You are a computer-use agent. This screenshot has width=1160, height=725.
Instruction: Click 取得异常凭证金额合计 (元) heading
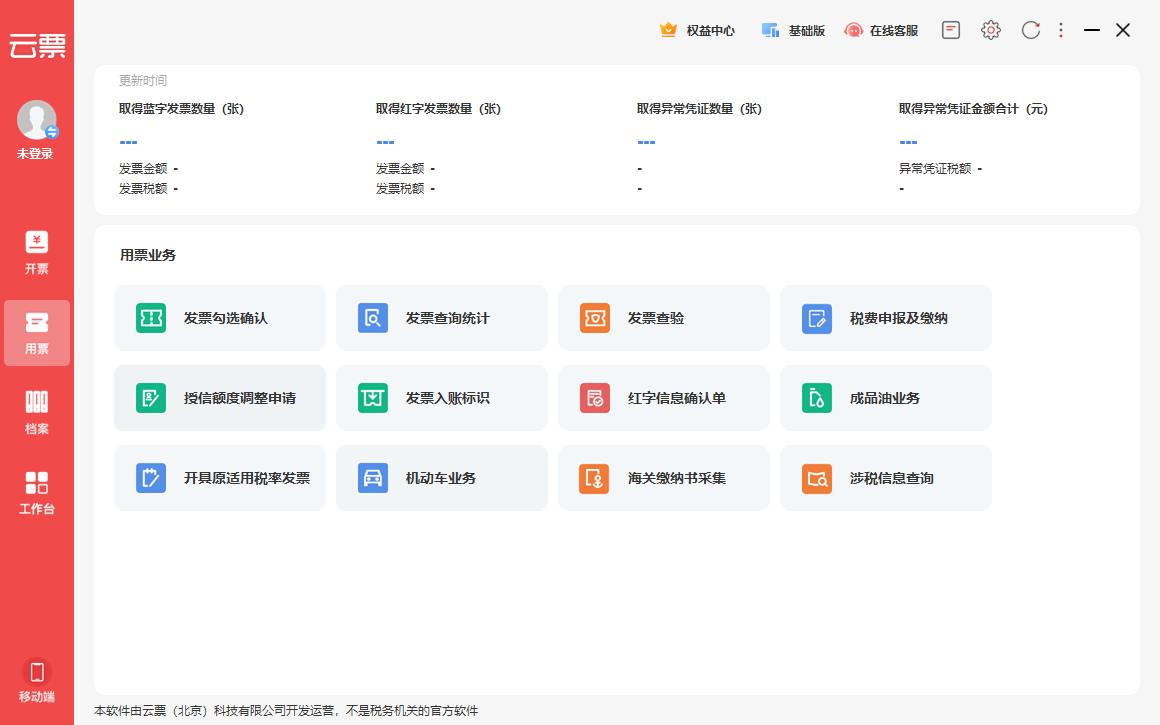(973, 109)
